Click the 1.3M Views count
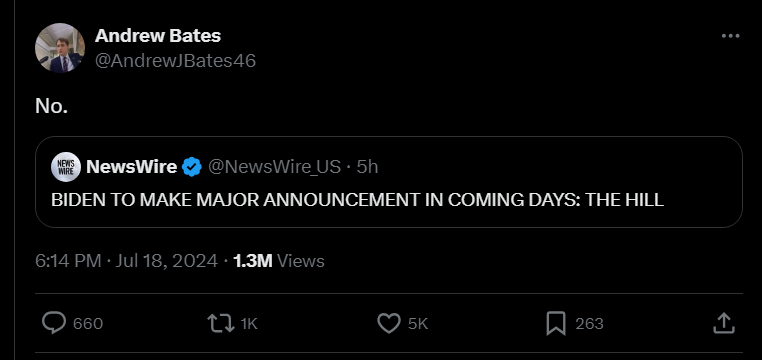This screenshot has height=360, width=762. [x=279, y=261]
